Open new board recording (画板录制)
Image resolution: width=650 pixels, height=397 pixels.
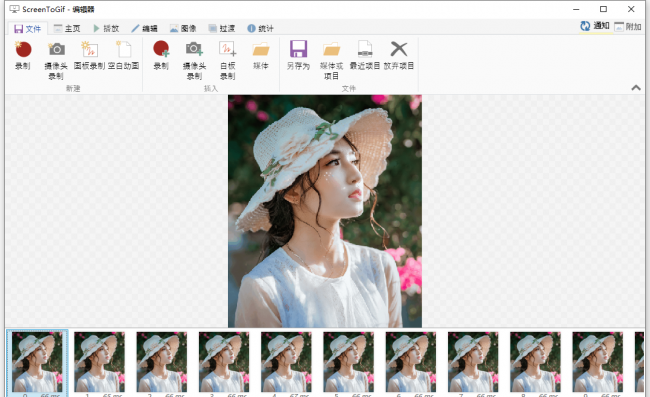pos(89,56)
